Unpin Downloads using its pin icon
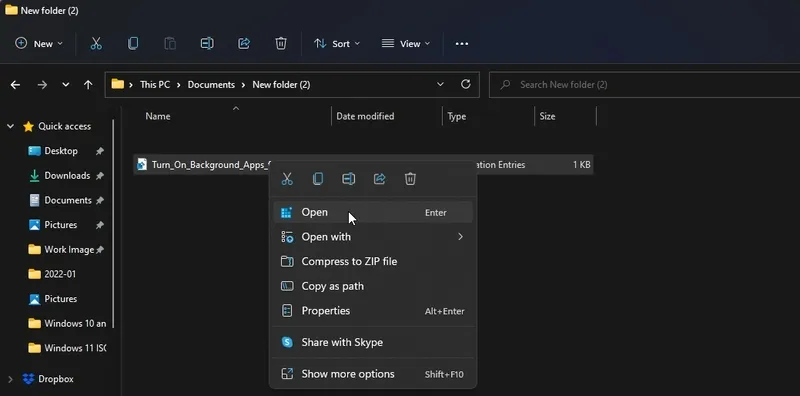Viewport: 800px width, 396px height. pyautogui.click(x=100, y=176)
